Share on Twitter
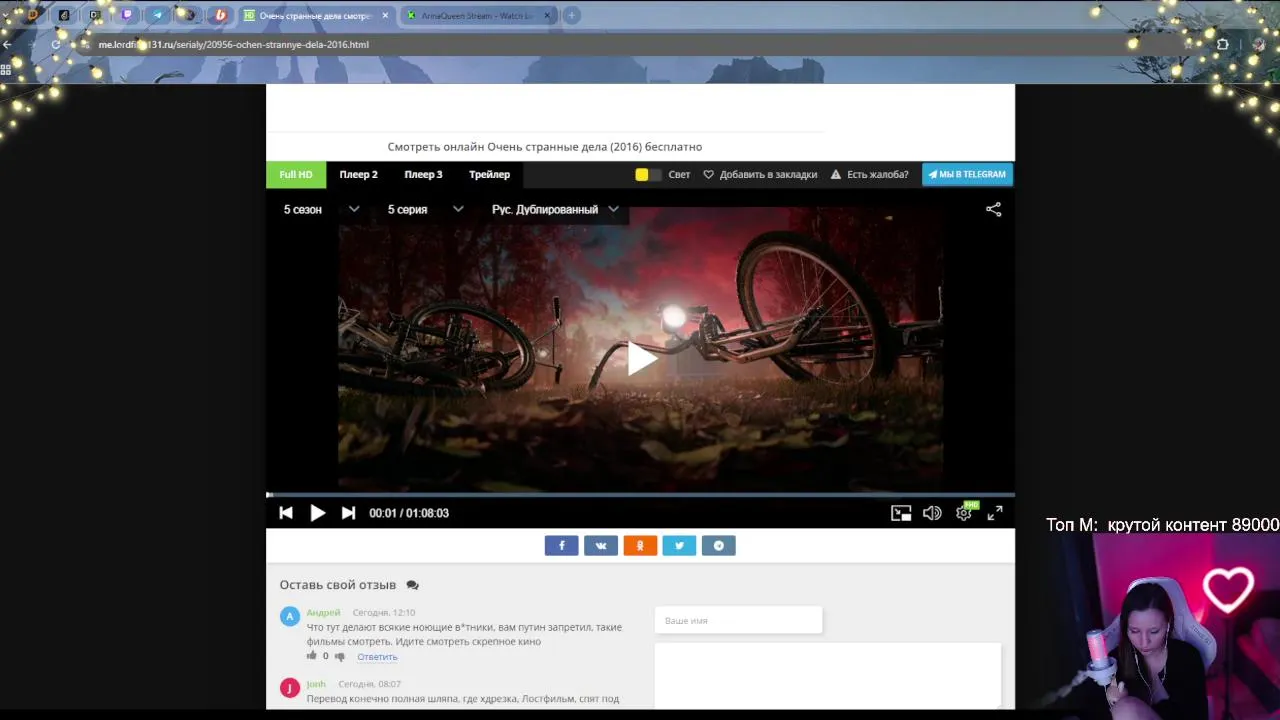1280x720 pixels. (x=679, y=545)
